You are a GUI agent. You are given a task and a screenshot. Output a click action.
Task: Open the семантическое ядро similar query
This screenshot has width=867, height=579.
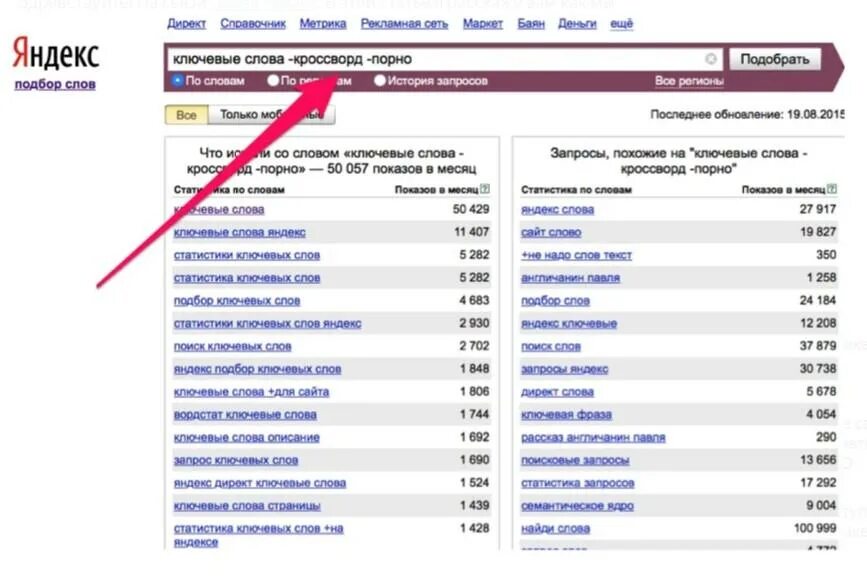click(x=577, y=505)
